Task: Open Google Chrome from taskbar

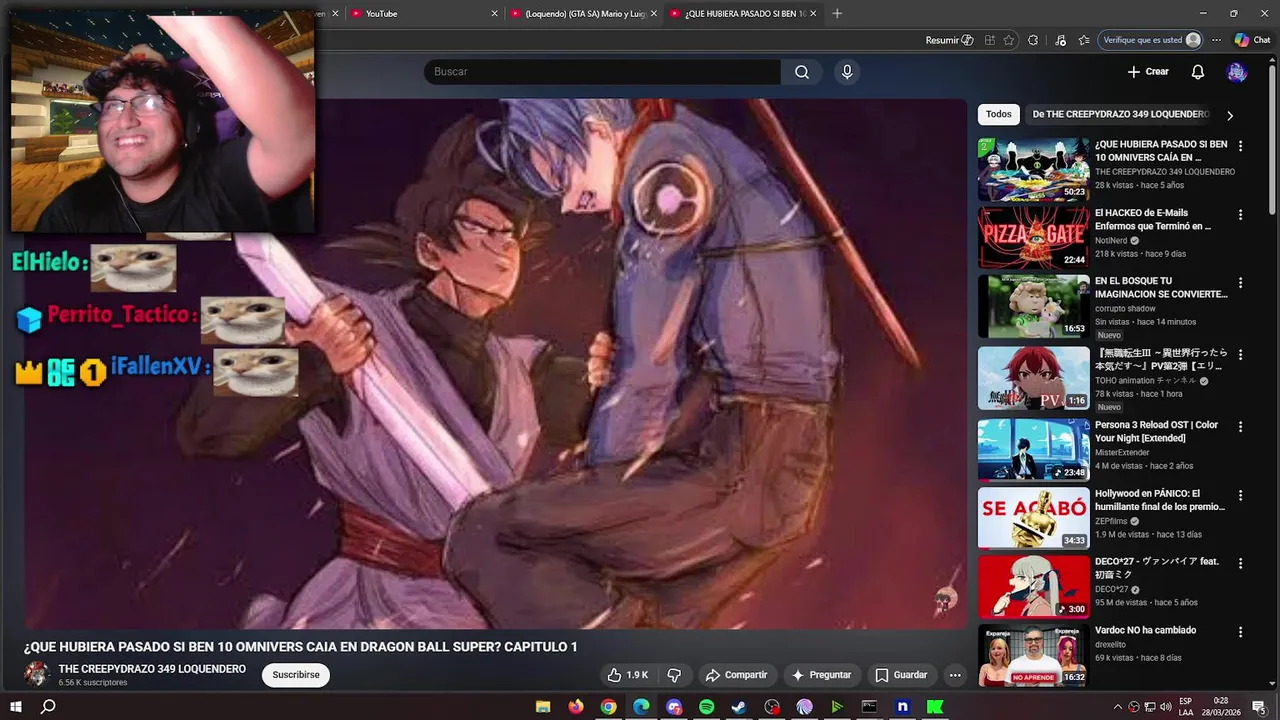Action: pyautogui.click(x=608, y=707)
